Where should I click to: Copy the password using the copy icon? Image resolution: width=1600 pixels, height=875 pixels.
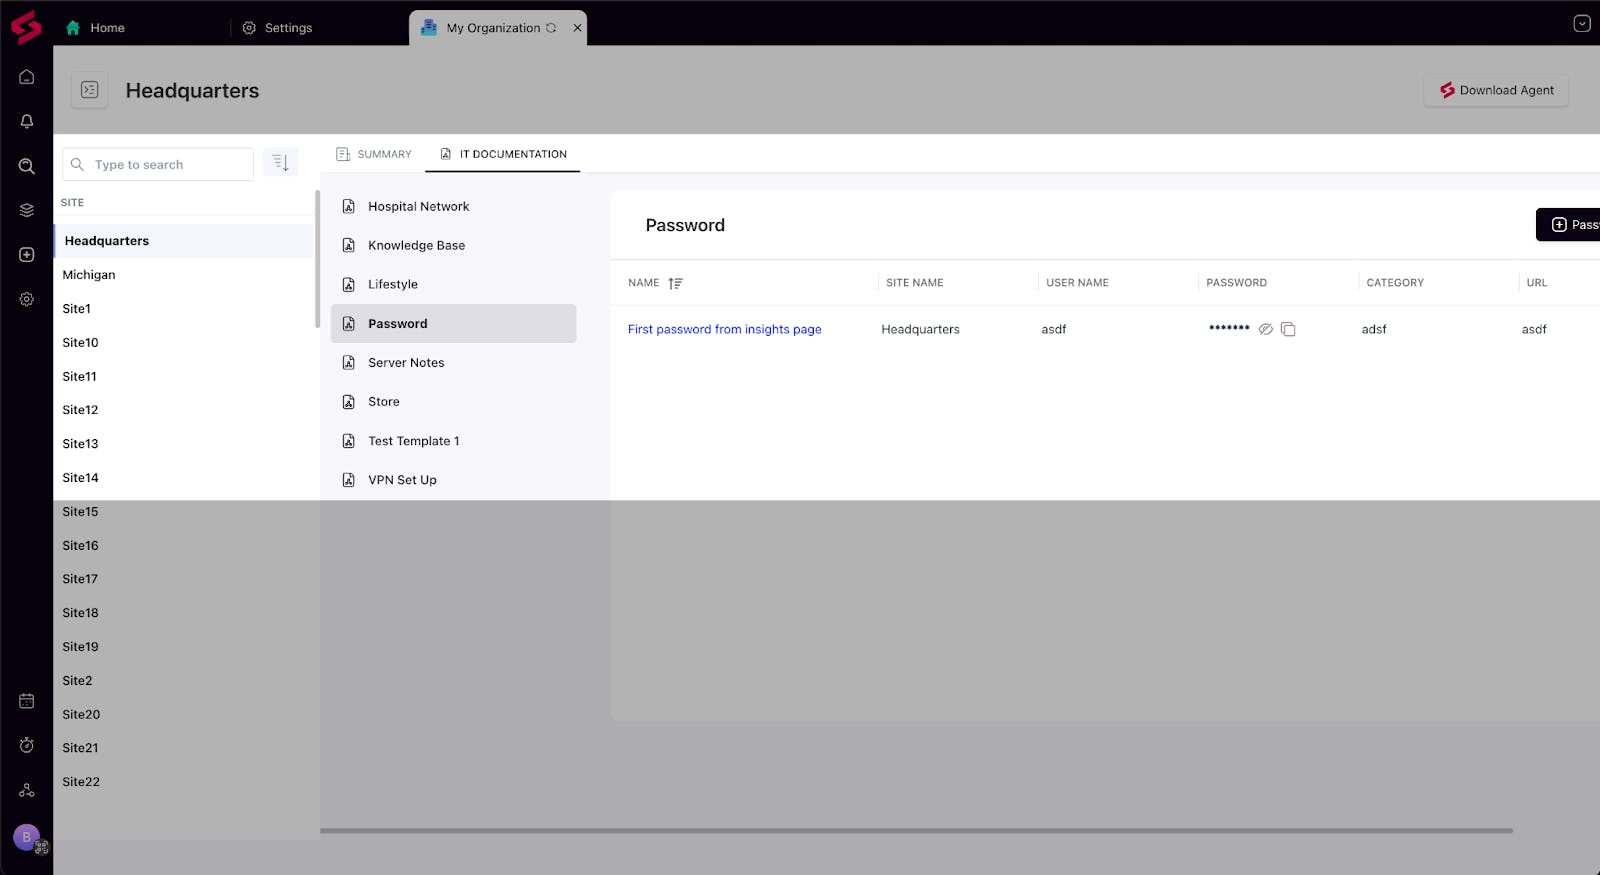(1288, 329)
